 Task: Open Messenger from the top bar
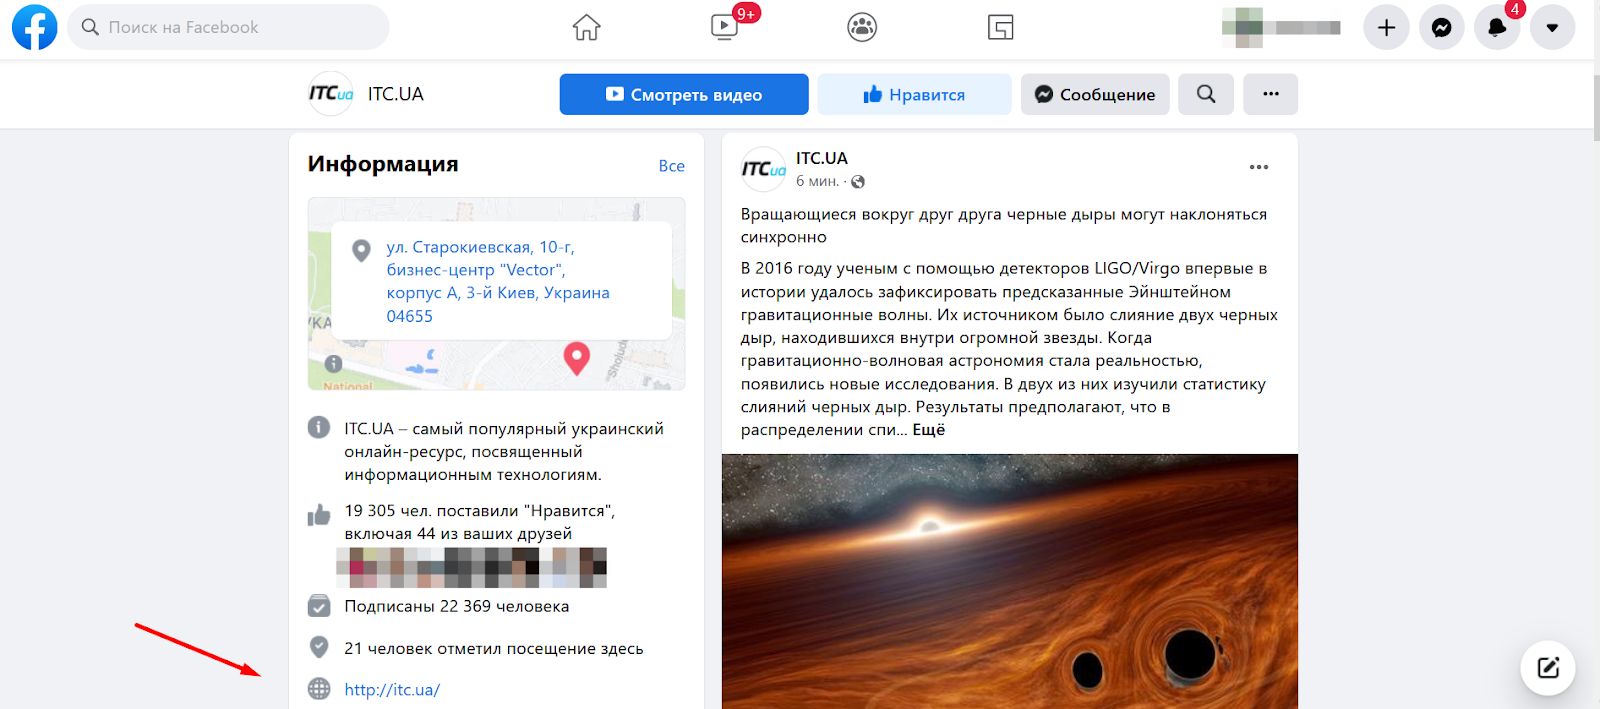[1441, 28]
